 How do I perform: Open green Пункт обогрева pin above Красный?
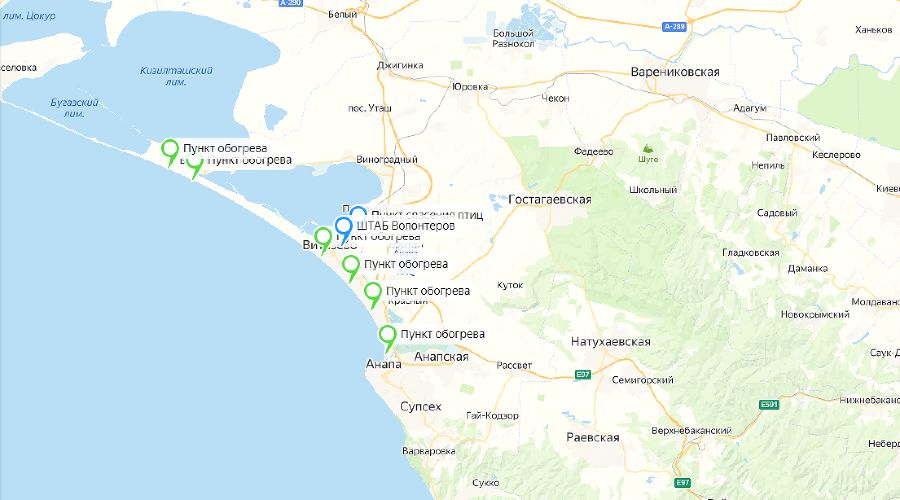click(x=373, y=295)
